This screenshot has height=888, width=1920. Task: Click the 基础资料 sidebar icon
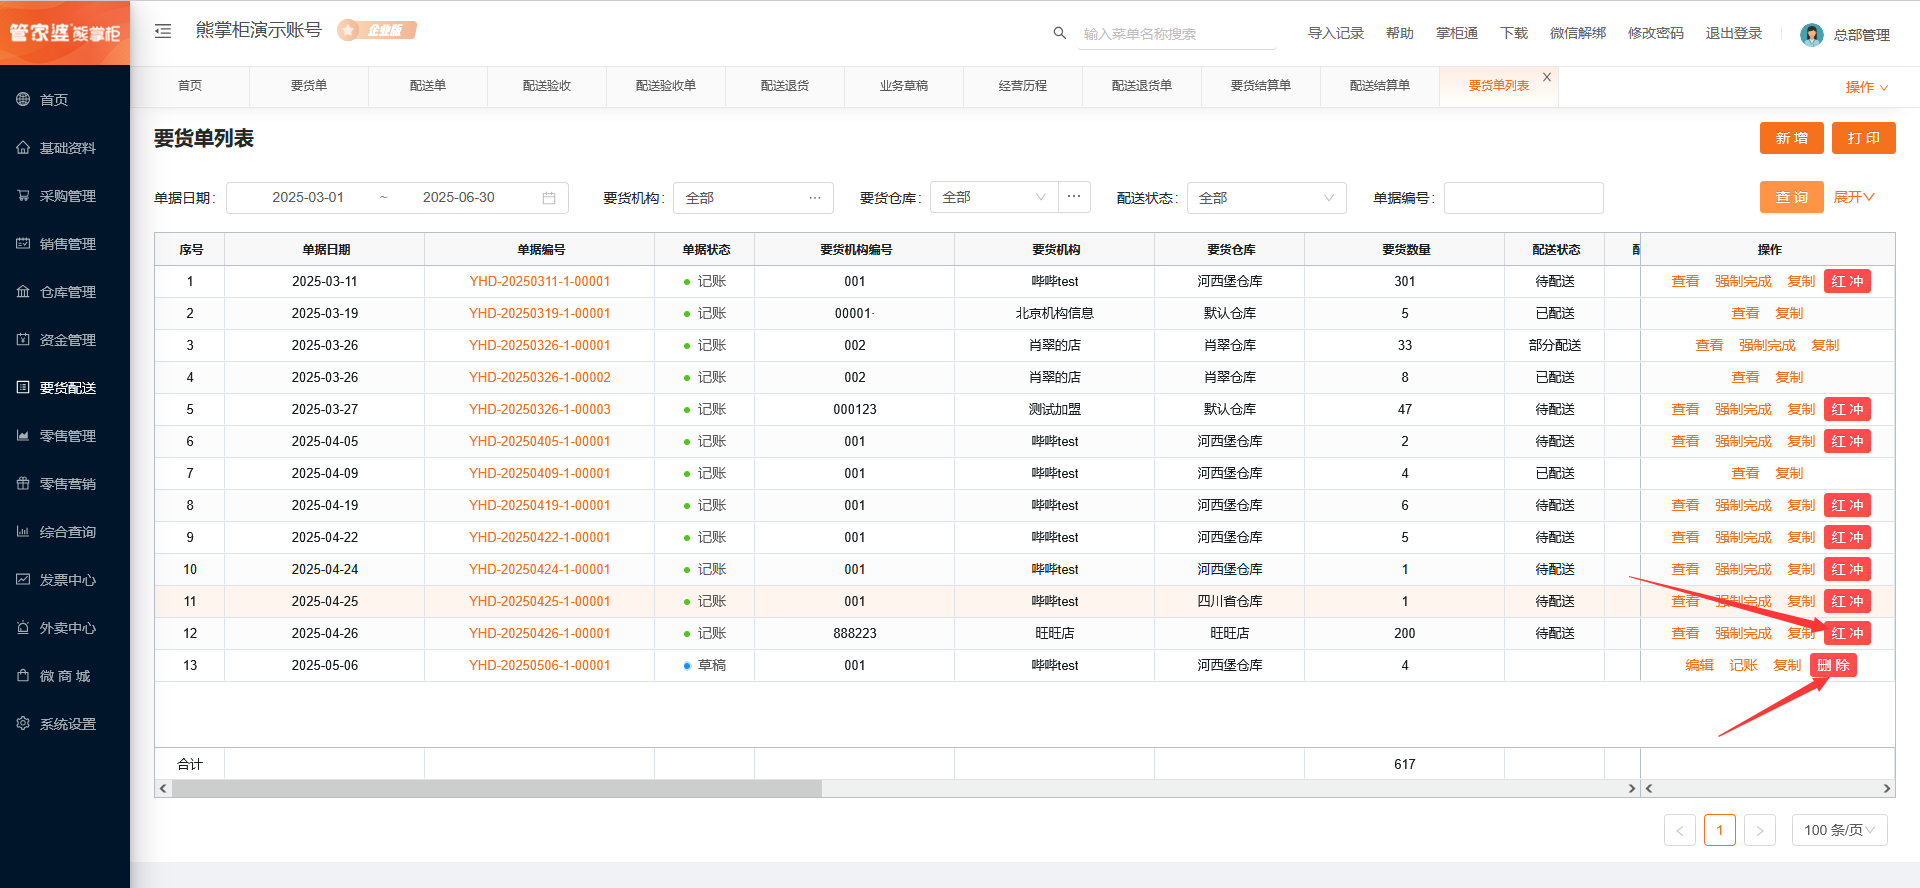(x=23, y=147)
